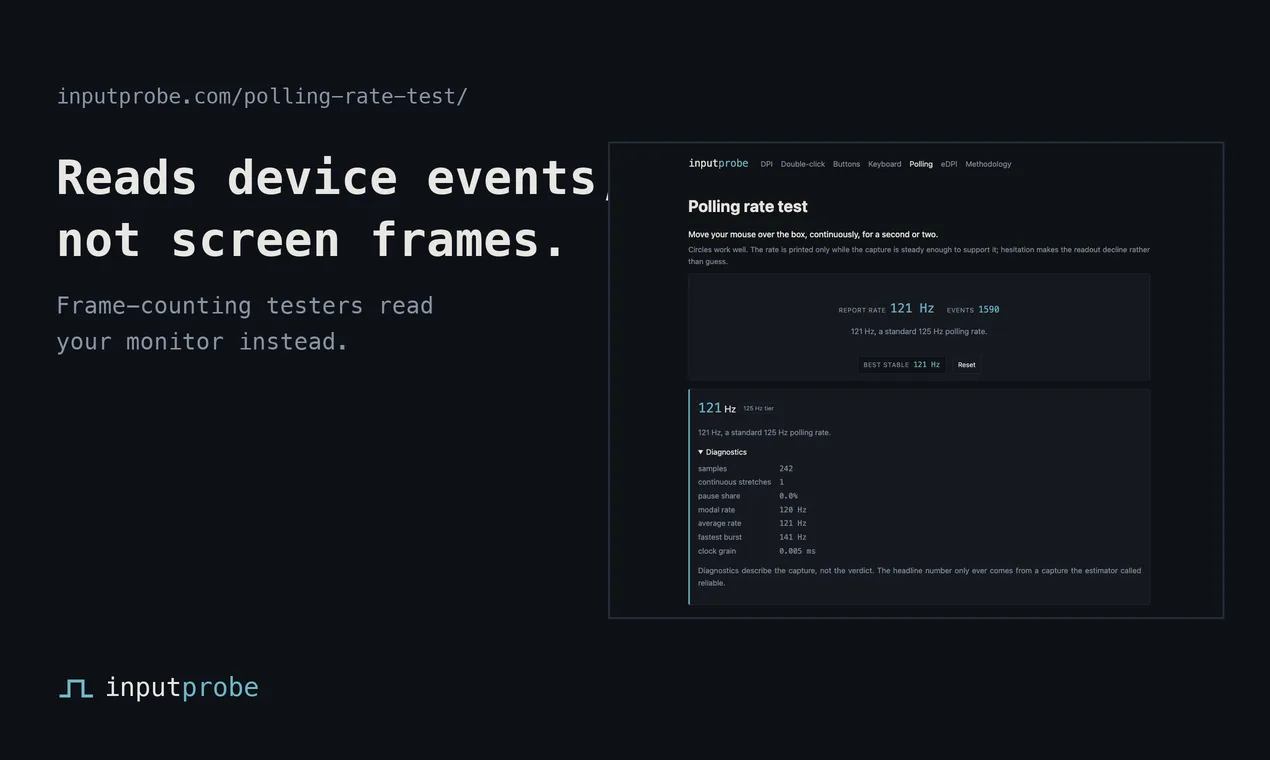Open the inputprobe home link in navbar

[718, 164]
